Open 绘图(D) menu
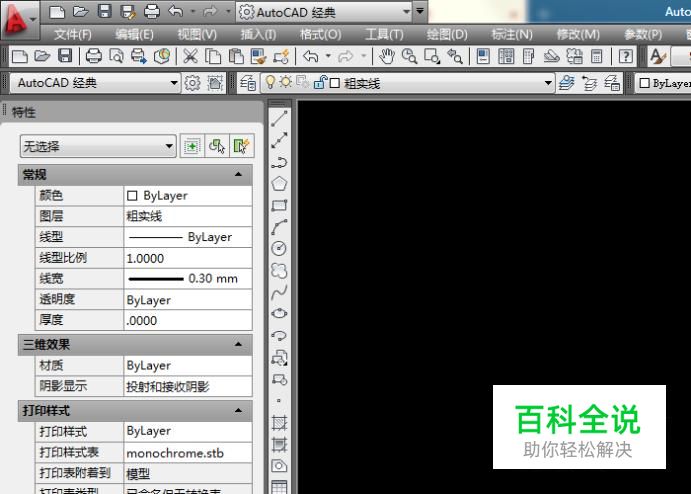The height and width of the screenshot is (494, 691). 447,34
